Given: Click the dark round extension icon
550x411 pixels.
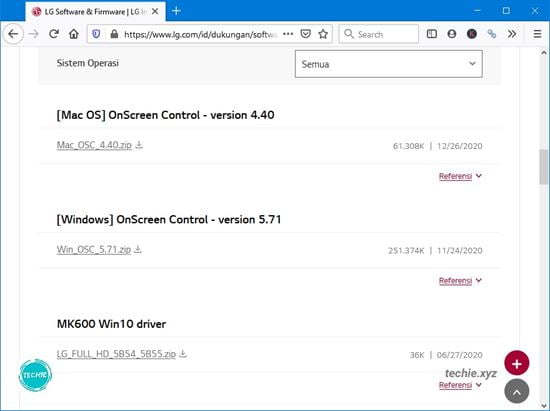Looking at the screenshot, I should [x=472, y=34].
